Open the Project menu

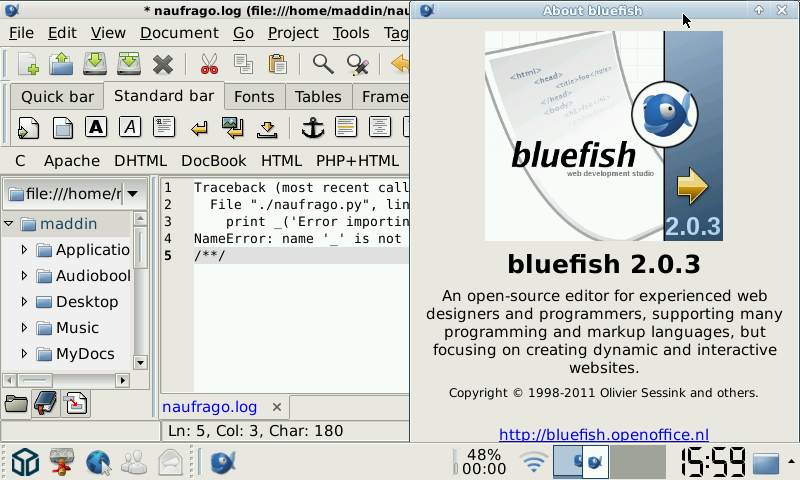point(293,33)
